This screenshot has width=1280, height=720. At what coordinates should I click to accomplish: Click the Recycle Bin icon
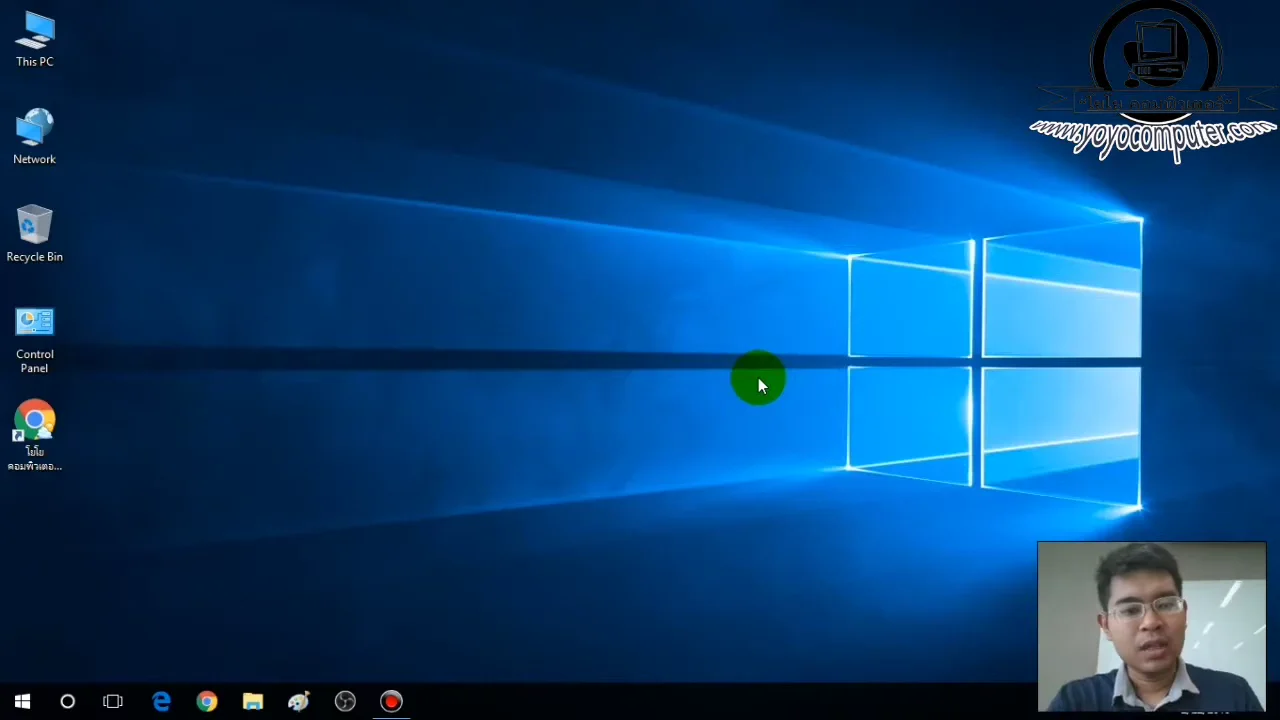click(x=34, y=233)
